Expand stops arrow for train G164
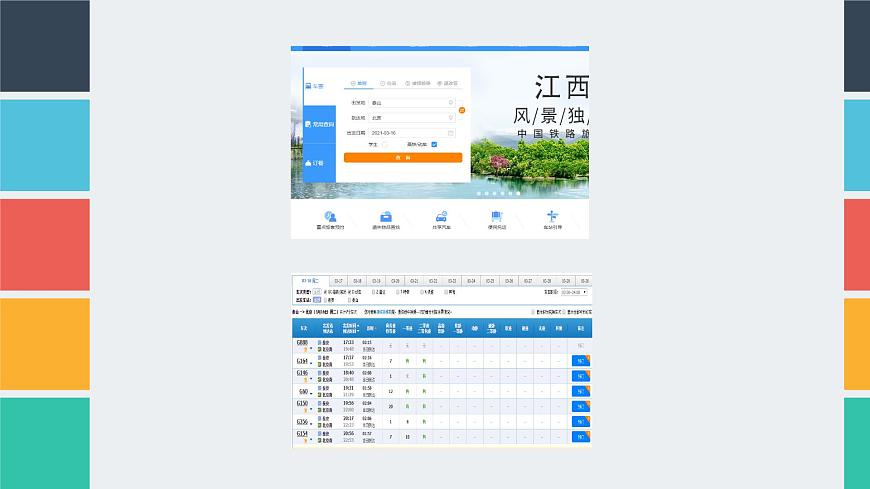The image size is (870, 489). [311, 362]
